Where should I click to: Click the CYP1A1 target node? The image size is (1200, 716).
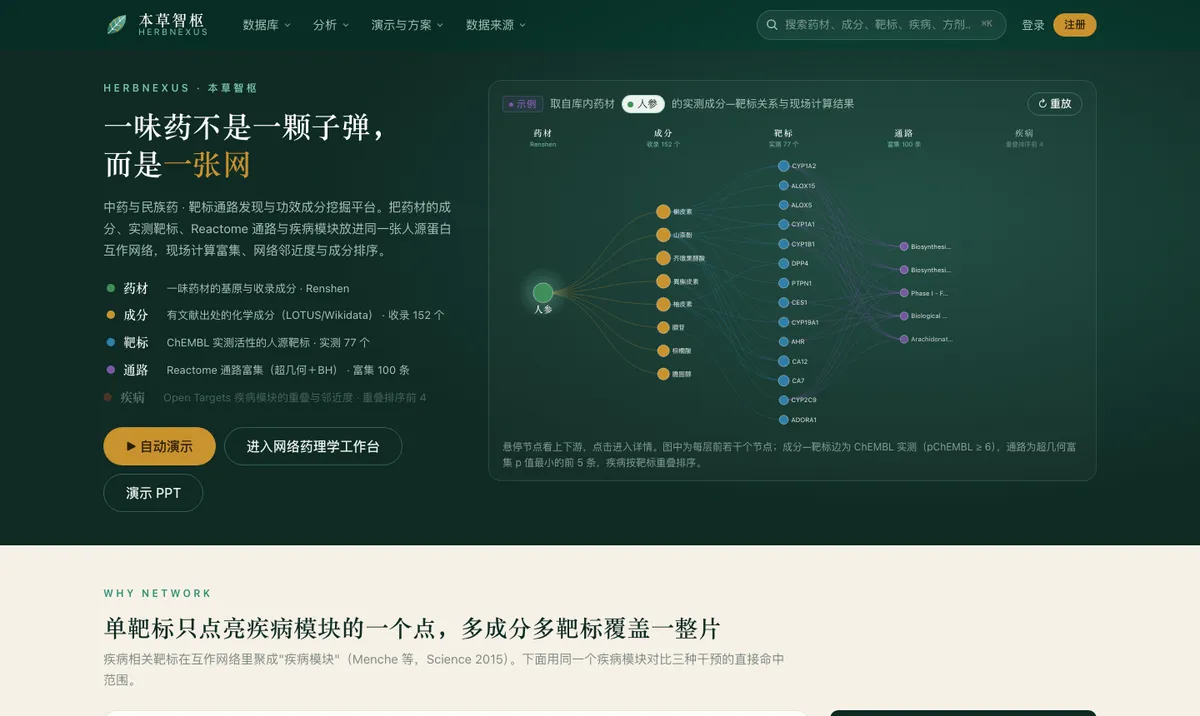tap(784, 225)
